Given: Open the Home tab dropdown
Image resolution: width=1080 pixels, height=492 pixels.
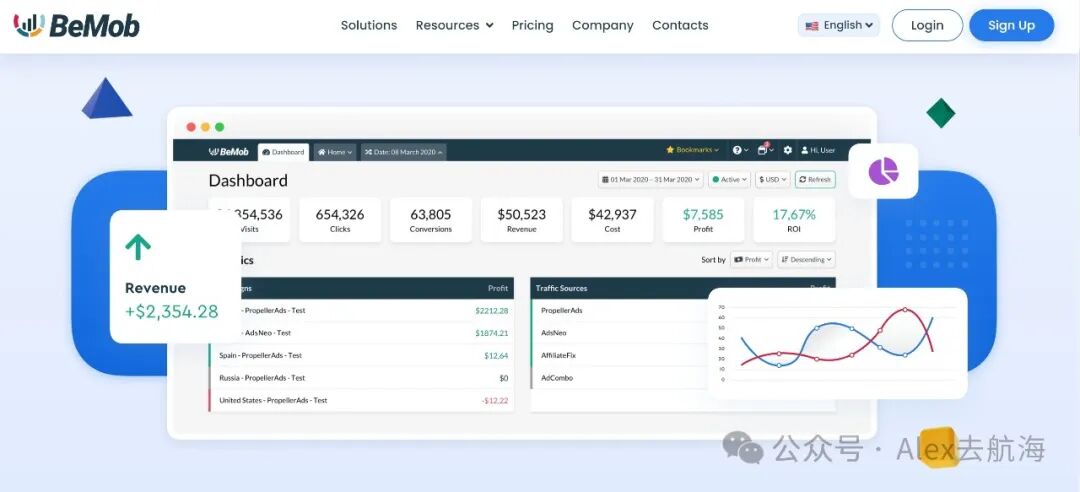Looking at the screenshot, I should tap(334, 152).
